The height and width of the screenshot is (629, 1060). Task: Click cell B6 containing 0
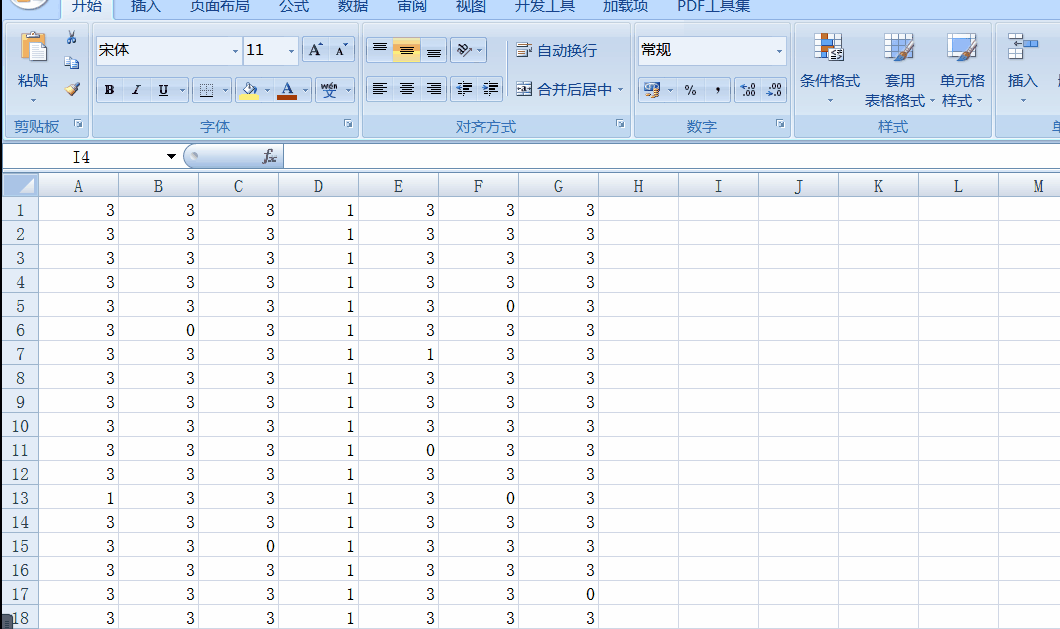pyautogui.click(x=158, y=330)
